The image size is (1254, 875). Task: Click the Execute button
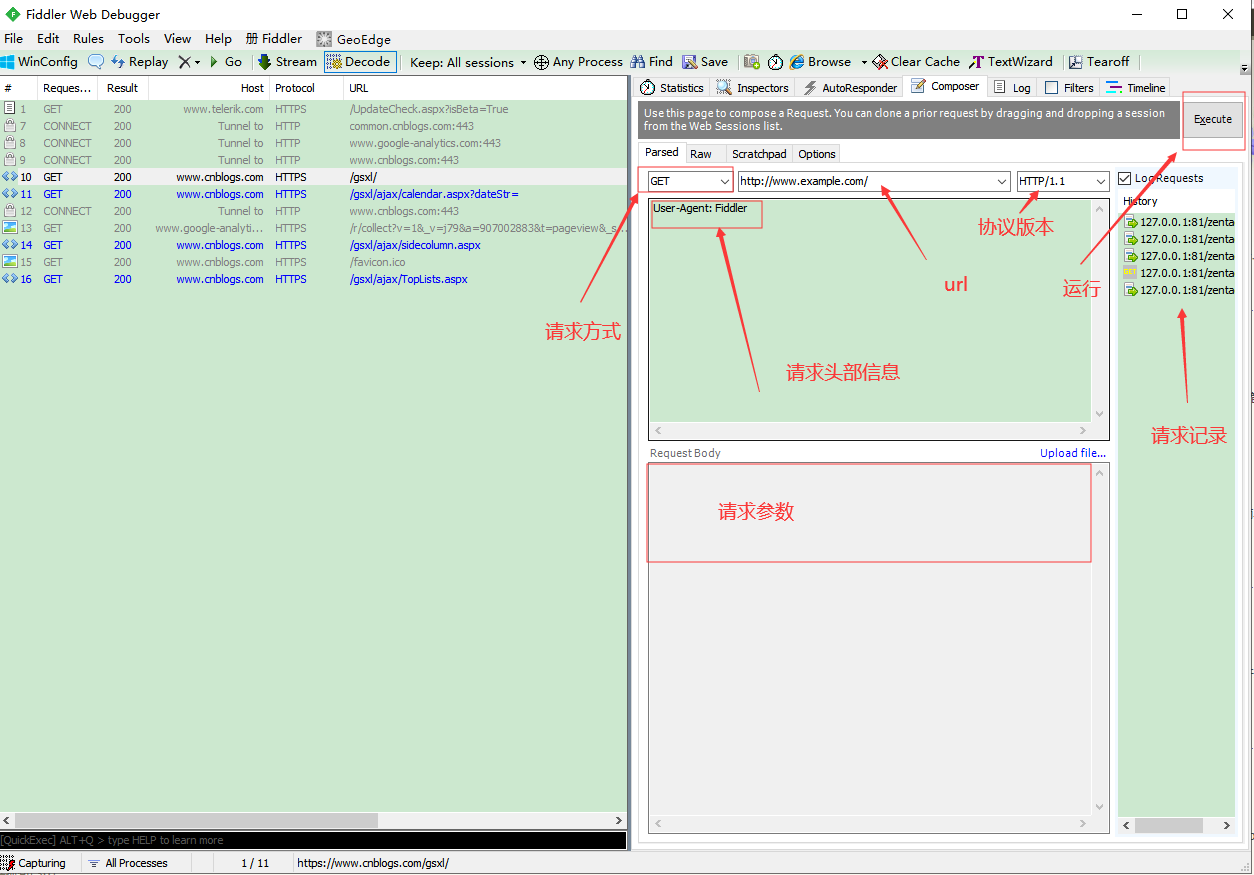click(1213, 119)
